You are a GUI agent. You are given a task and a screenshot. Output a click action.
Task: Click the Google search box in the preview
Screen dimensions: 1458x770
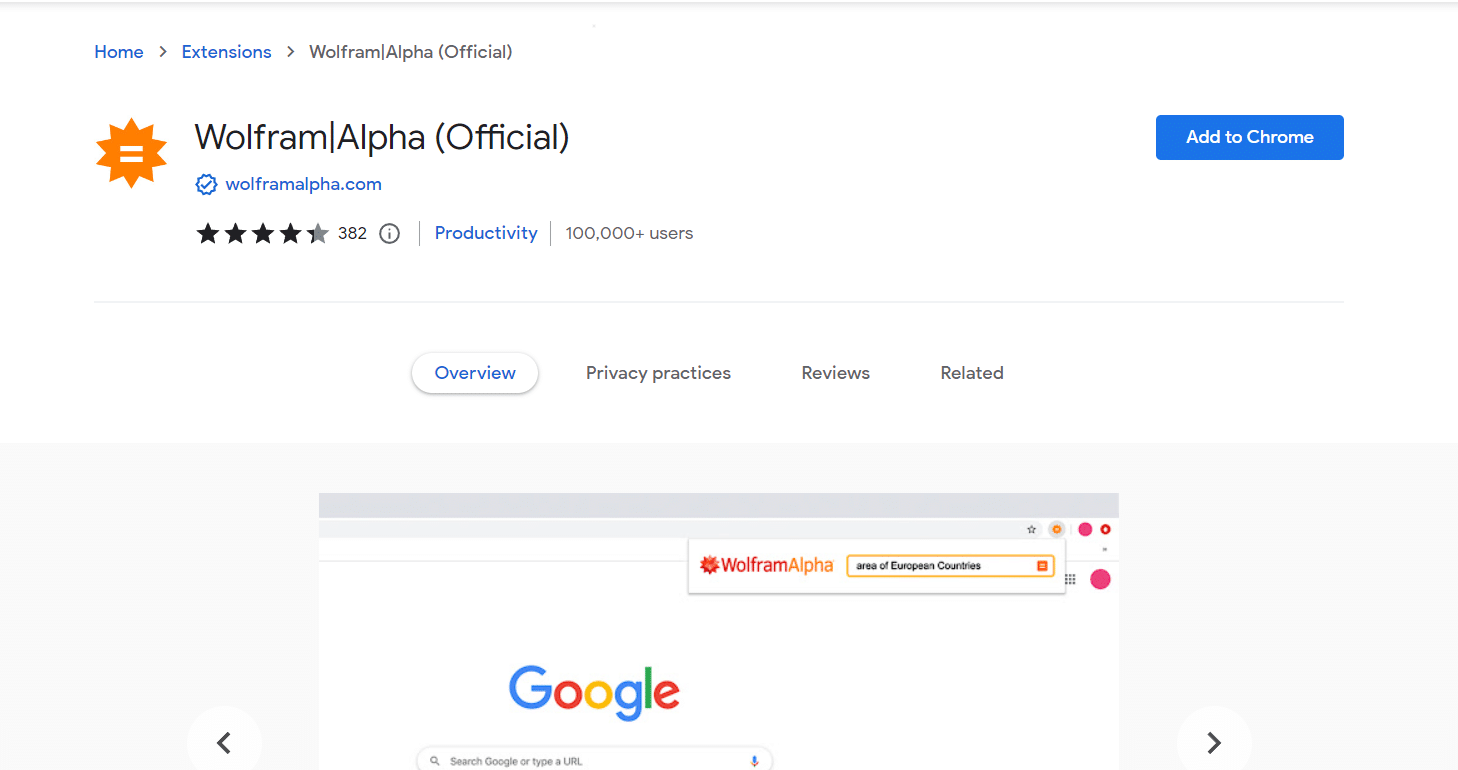click(595, 760)
